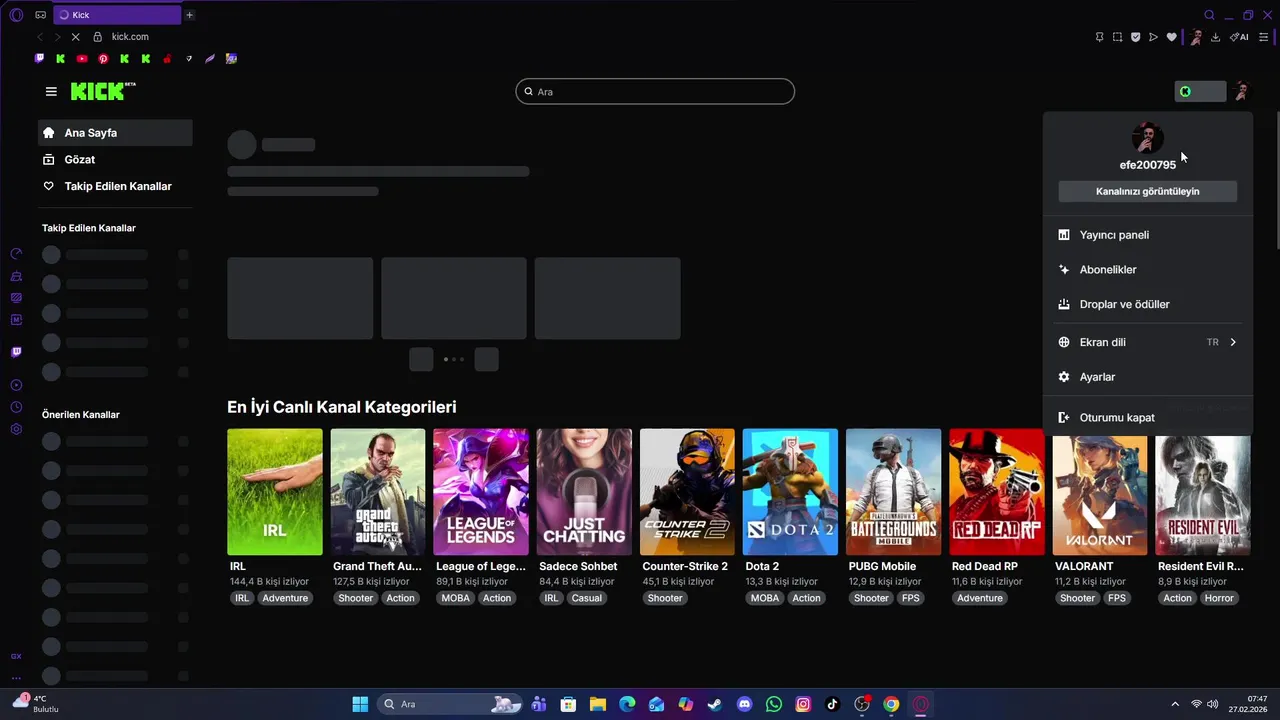Image resolution: width=1280 pixels, height=720 pixels.
Task: Open the Kick hamburger sidebar menu
Action: coord(51,91)
